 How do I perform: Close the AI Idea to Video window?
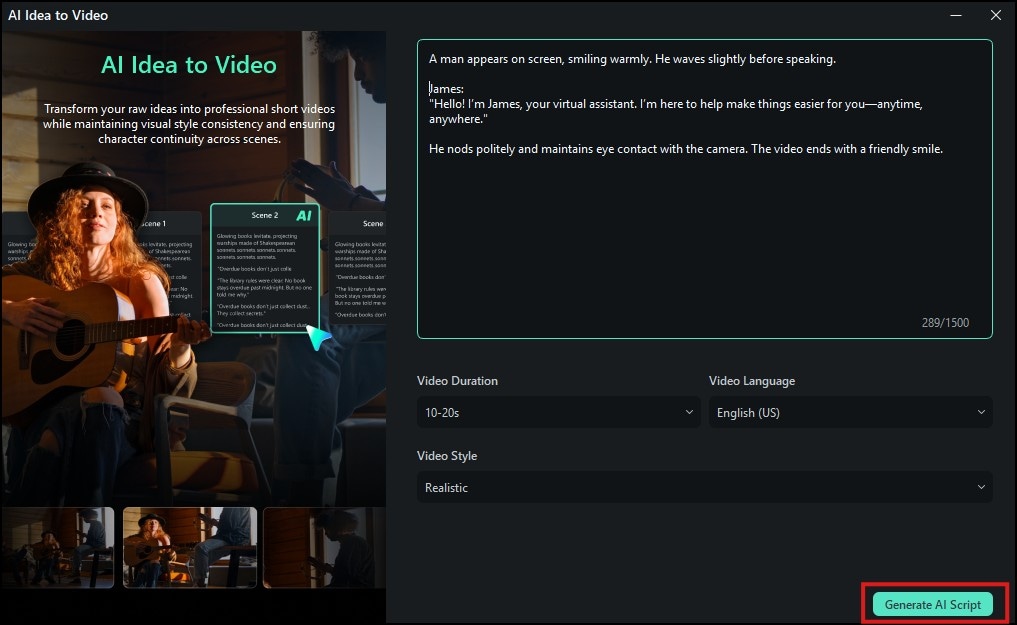coord(996,15)
